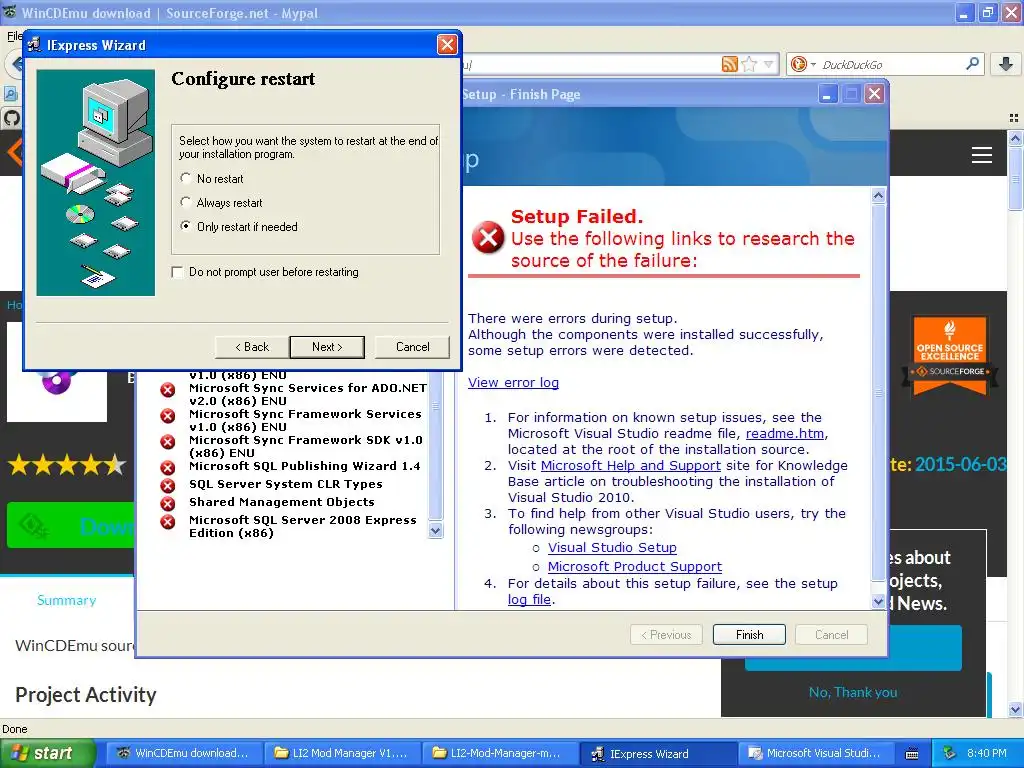Switch to Microsoft Visual Studio taskbar item
The width and height of the screenshot is (1024, 768).
pyautogui.click(x=816, y=753)
